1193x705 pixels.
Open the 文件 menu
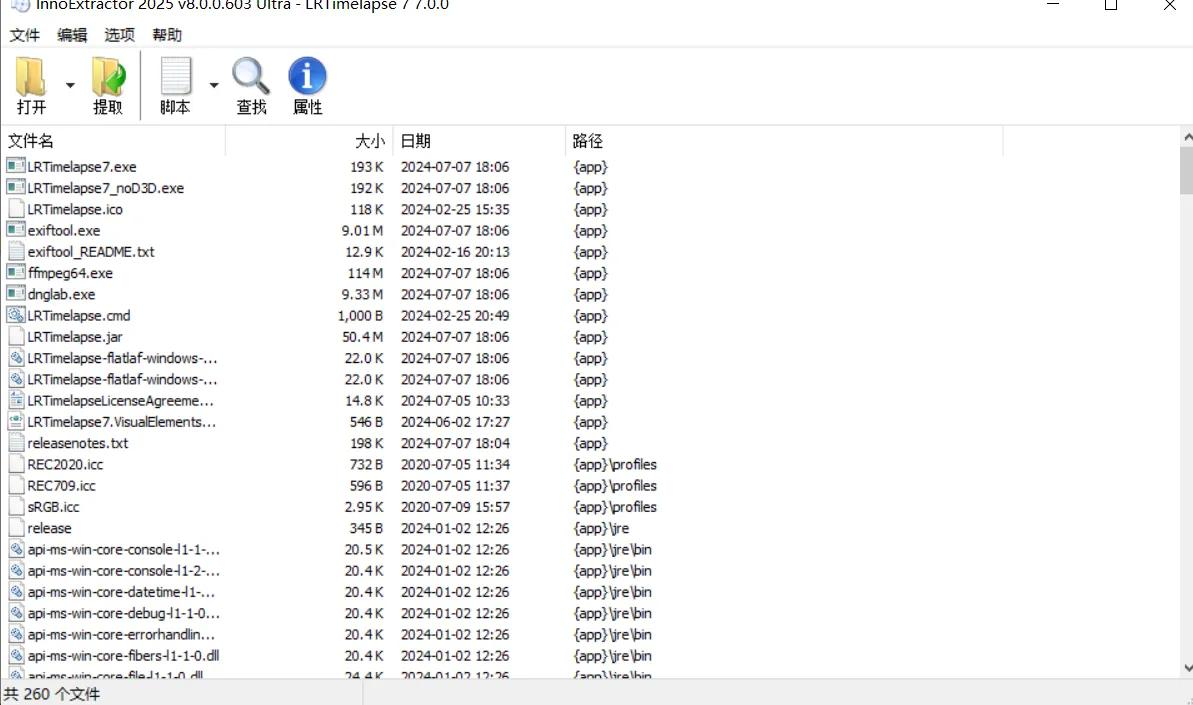coord(24,35)
